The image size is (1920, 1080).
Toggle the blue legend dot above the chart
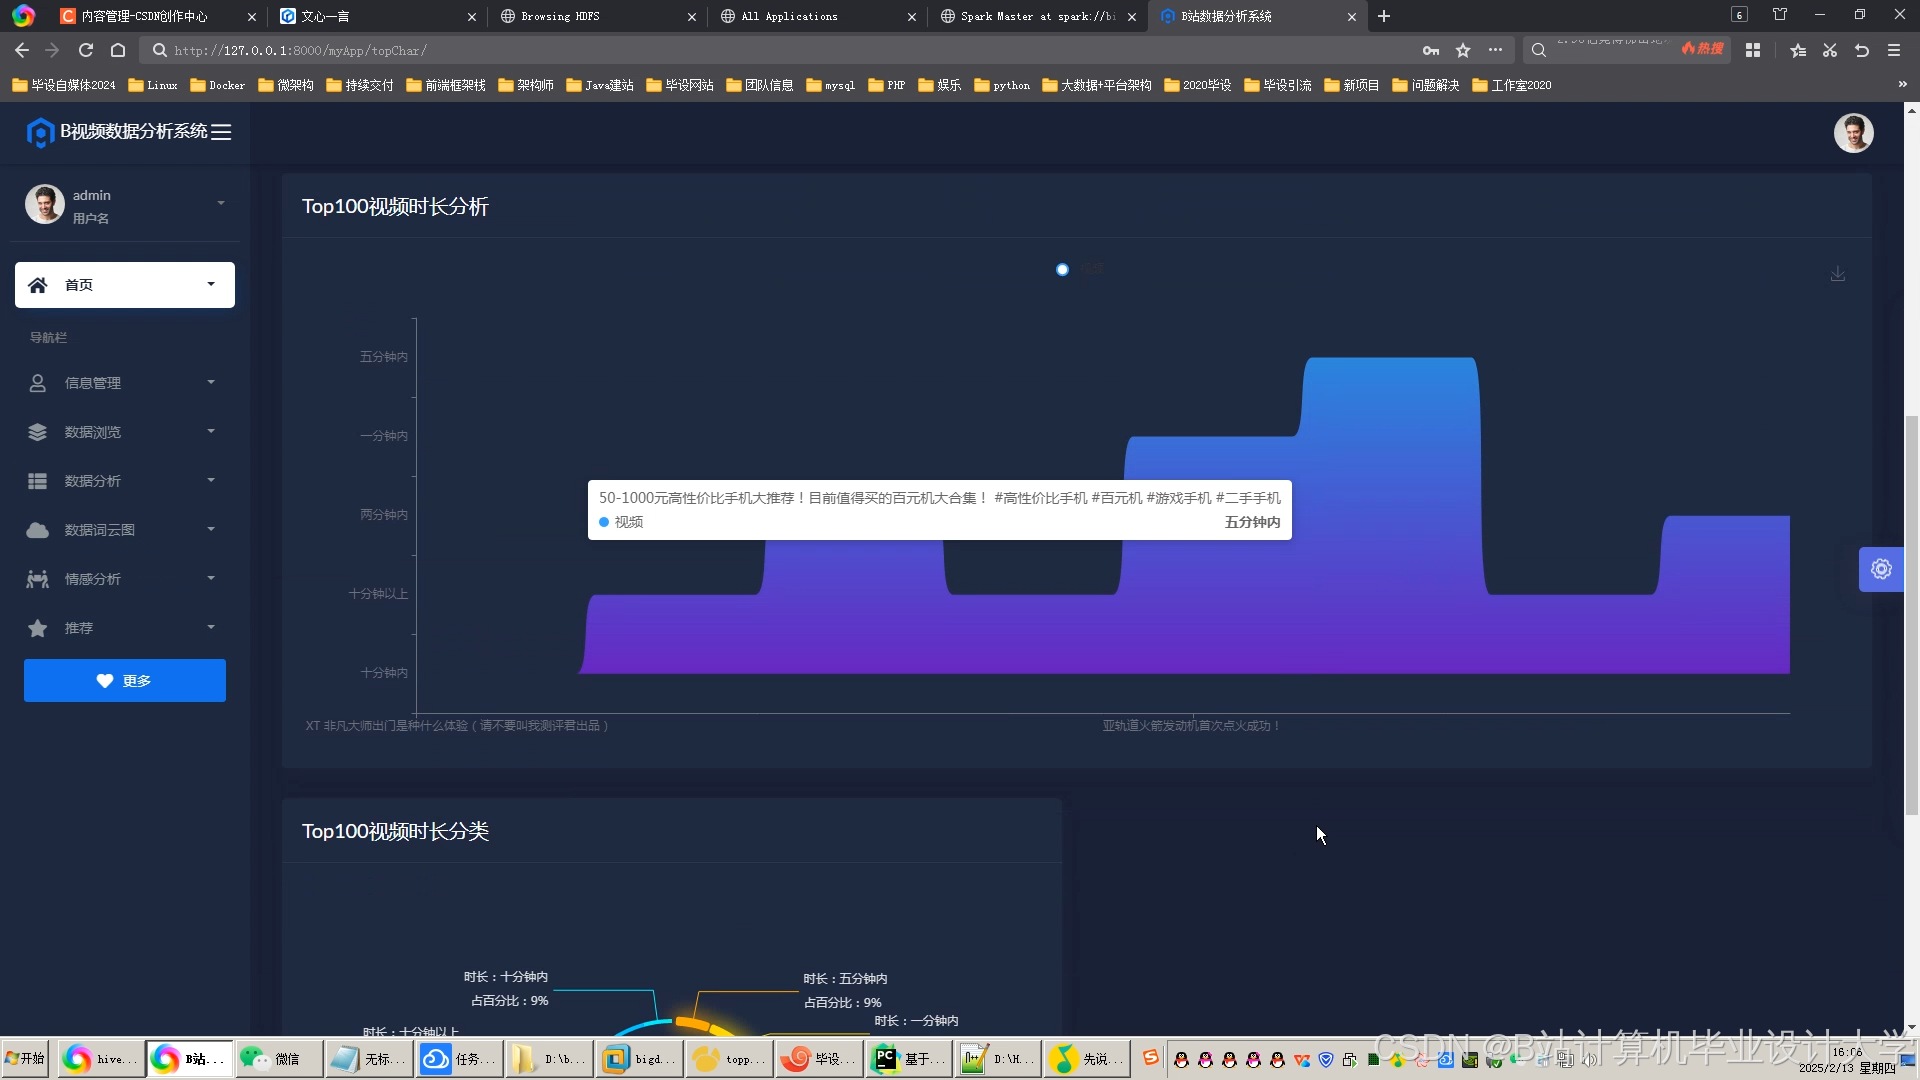coord(1062,269)
